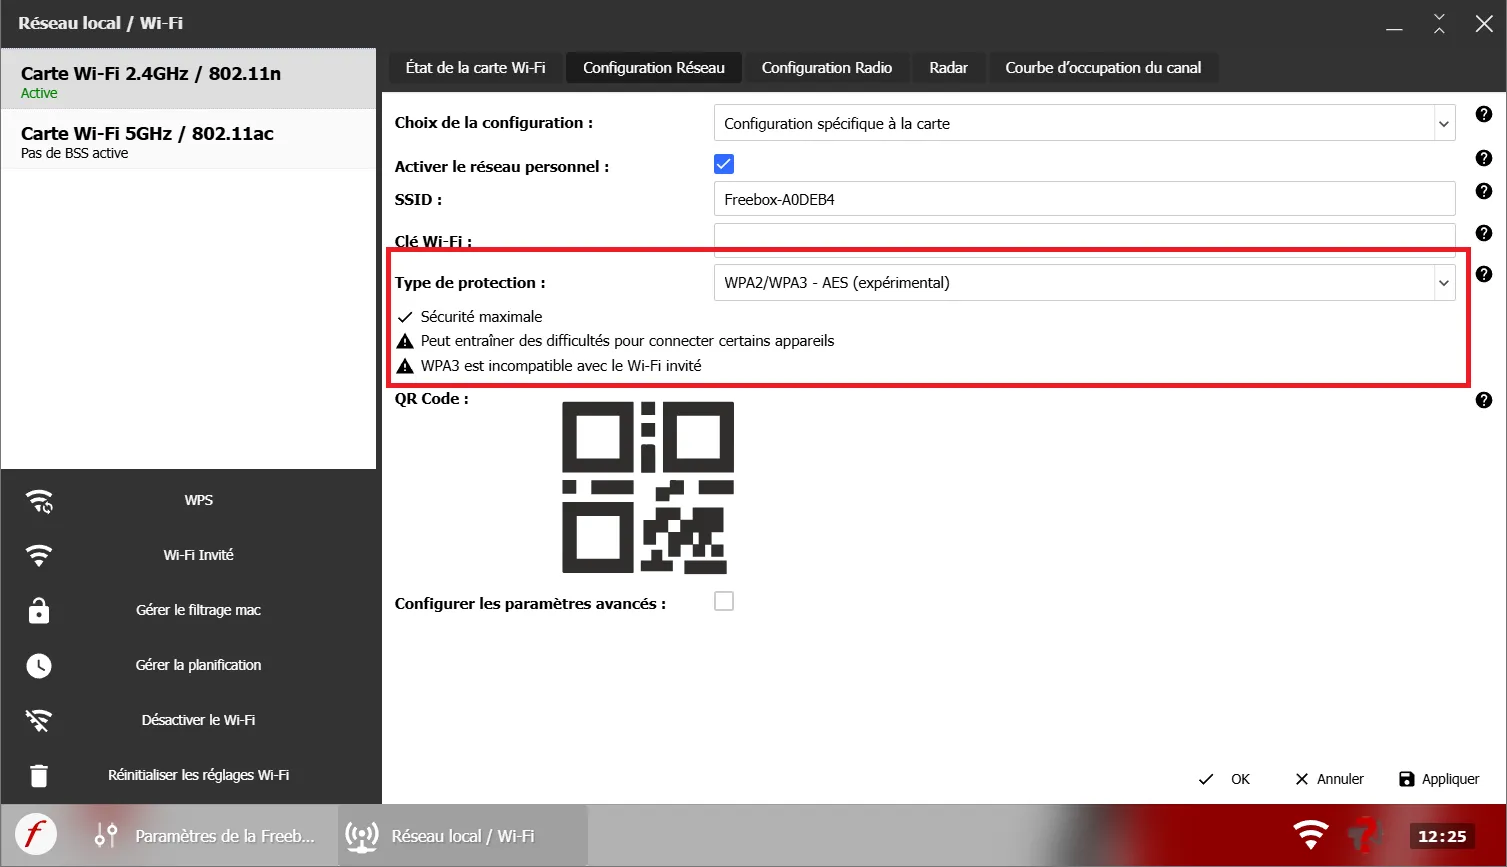Open help icon for the QR Code
The width and height of the screenshot is (1507, 867).
click(1484, 400)
